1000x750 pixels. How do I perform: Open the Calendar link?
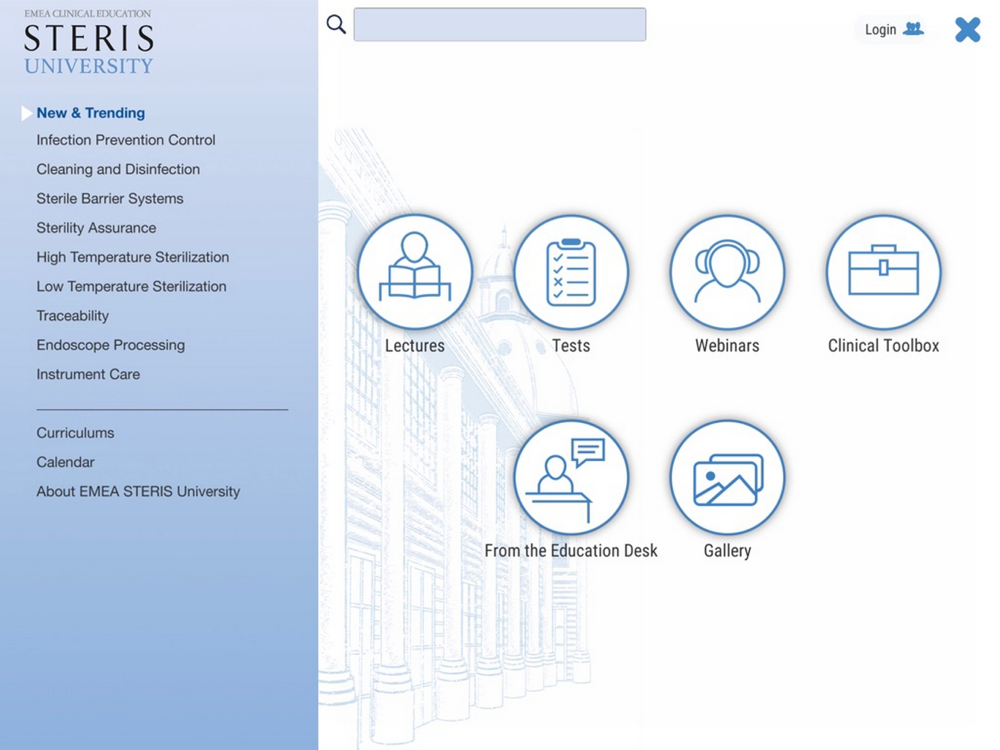[x=65, y=462]
